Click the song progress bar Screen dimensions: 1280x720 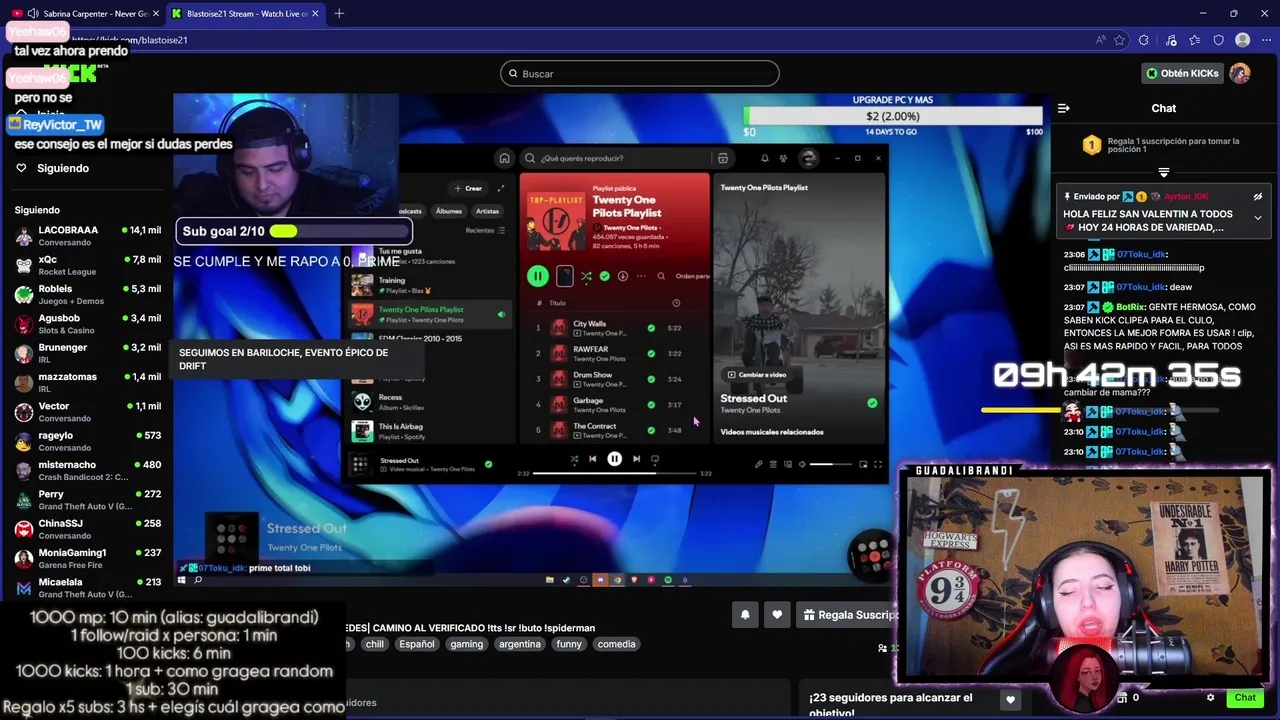pos(614,473)
